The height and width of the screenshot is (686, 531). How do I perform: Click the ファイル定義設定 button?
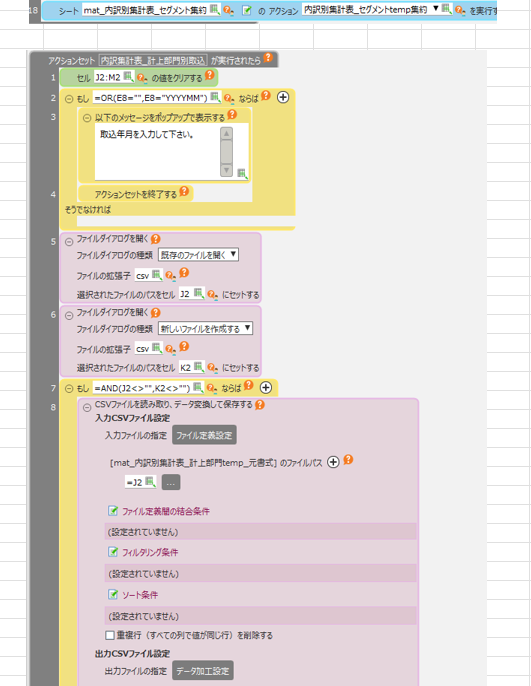[x=204, y=435]
